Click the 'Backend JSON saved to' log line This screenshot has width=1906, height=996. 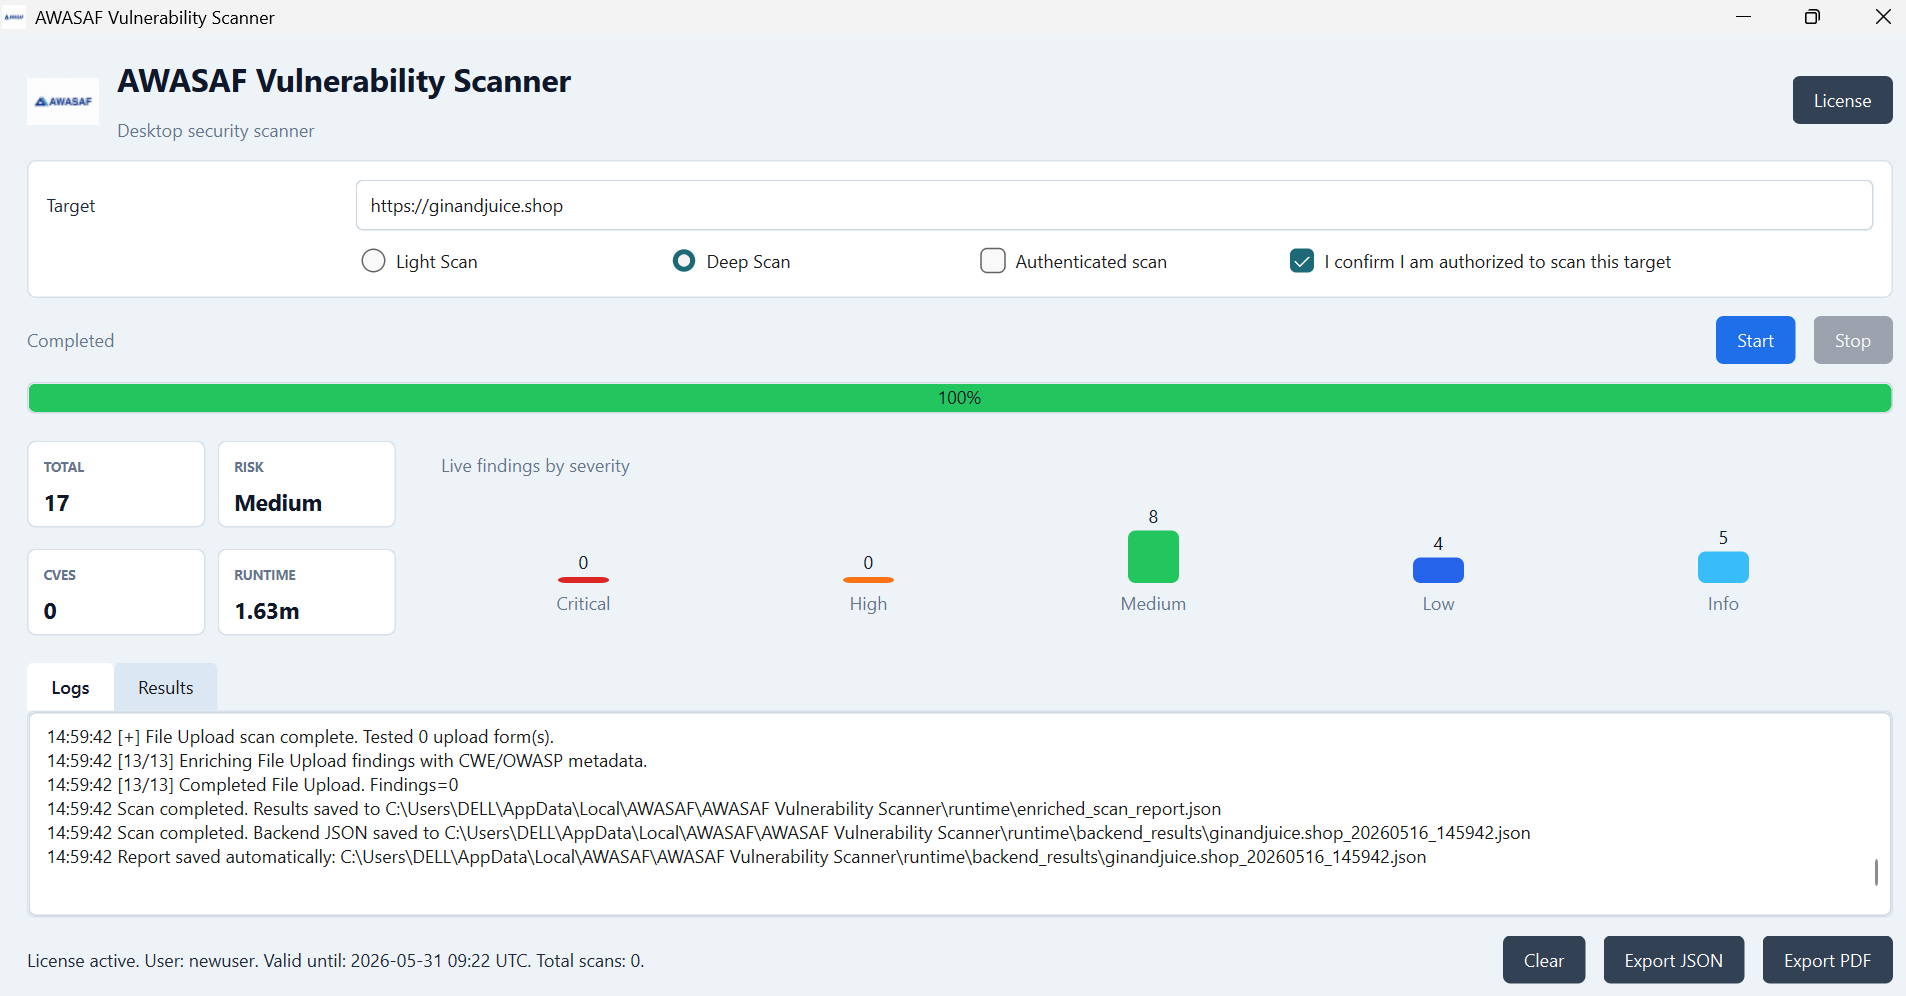789,833
